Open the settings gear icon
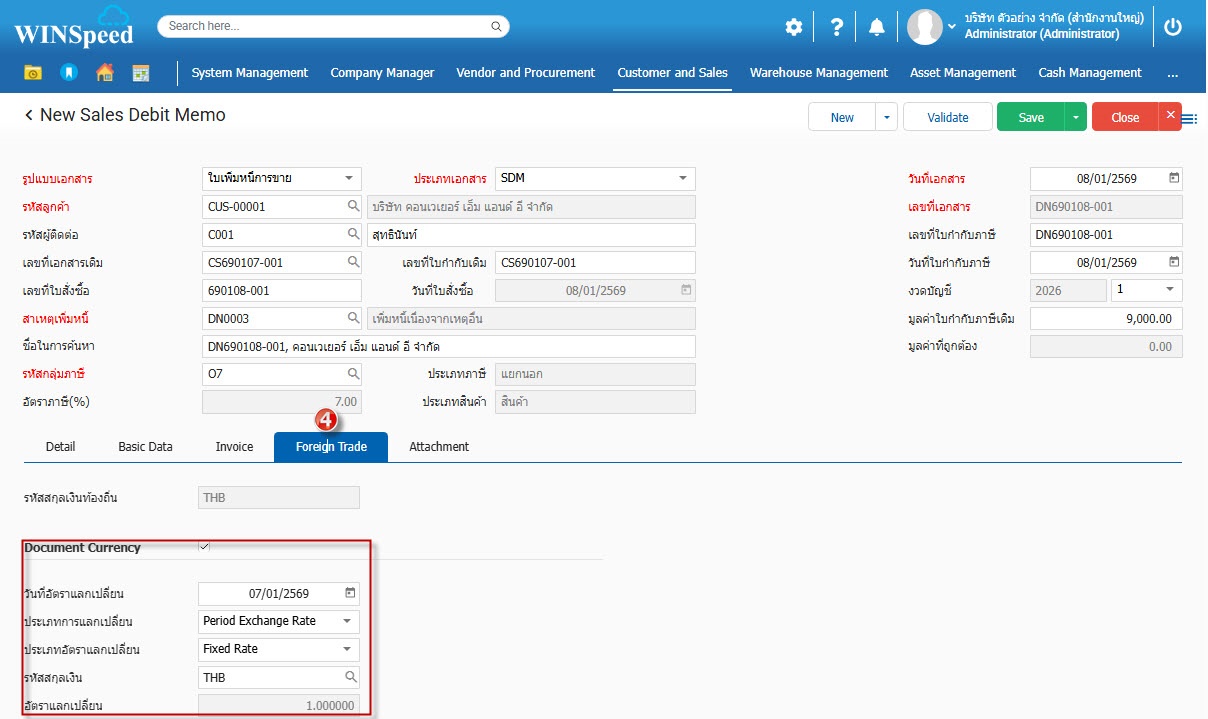Viewport: 1208px width, 719px height. click(793, 27)
